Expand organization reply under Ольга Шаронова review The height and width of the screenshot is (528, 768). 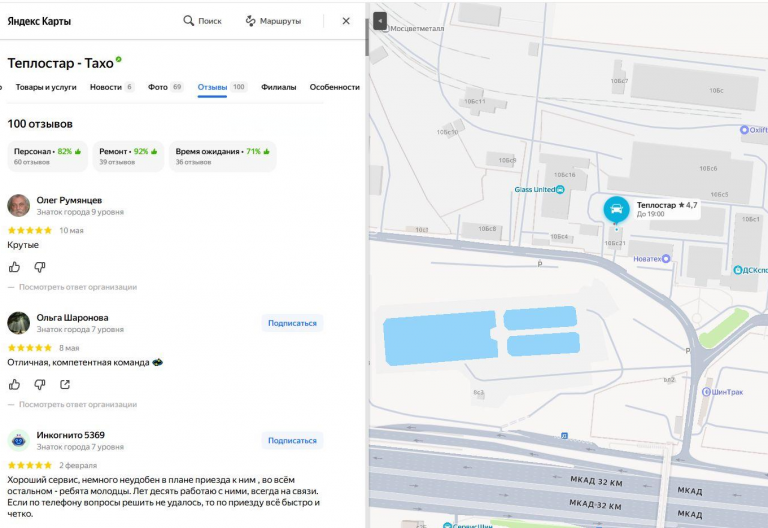(x=77, y=405)
